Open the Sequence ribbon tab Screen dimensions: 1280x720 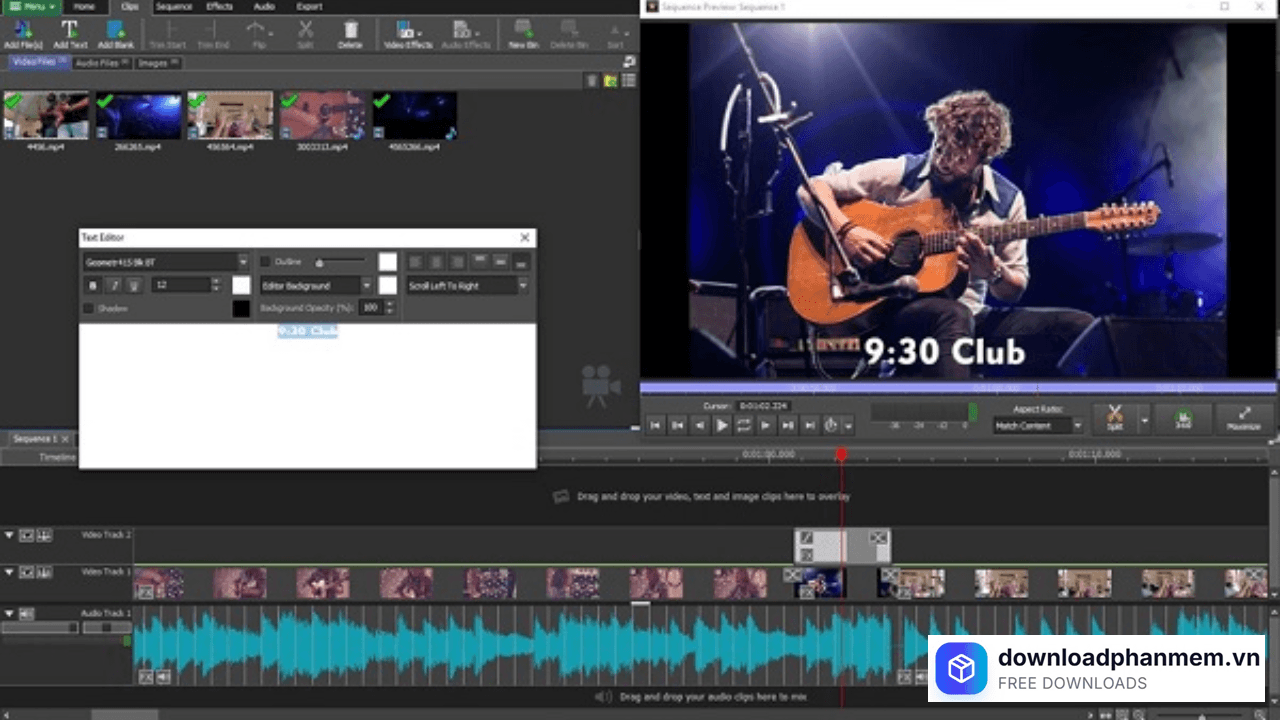[x=174, y=6]
